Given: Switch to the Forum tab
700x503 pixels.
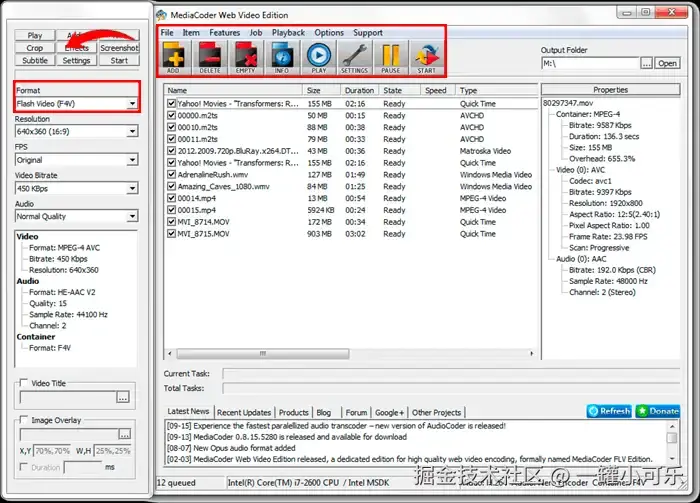Looking at the screenshot, I should [x=356, y=412].
